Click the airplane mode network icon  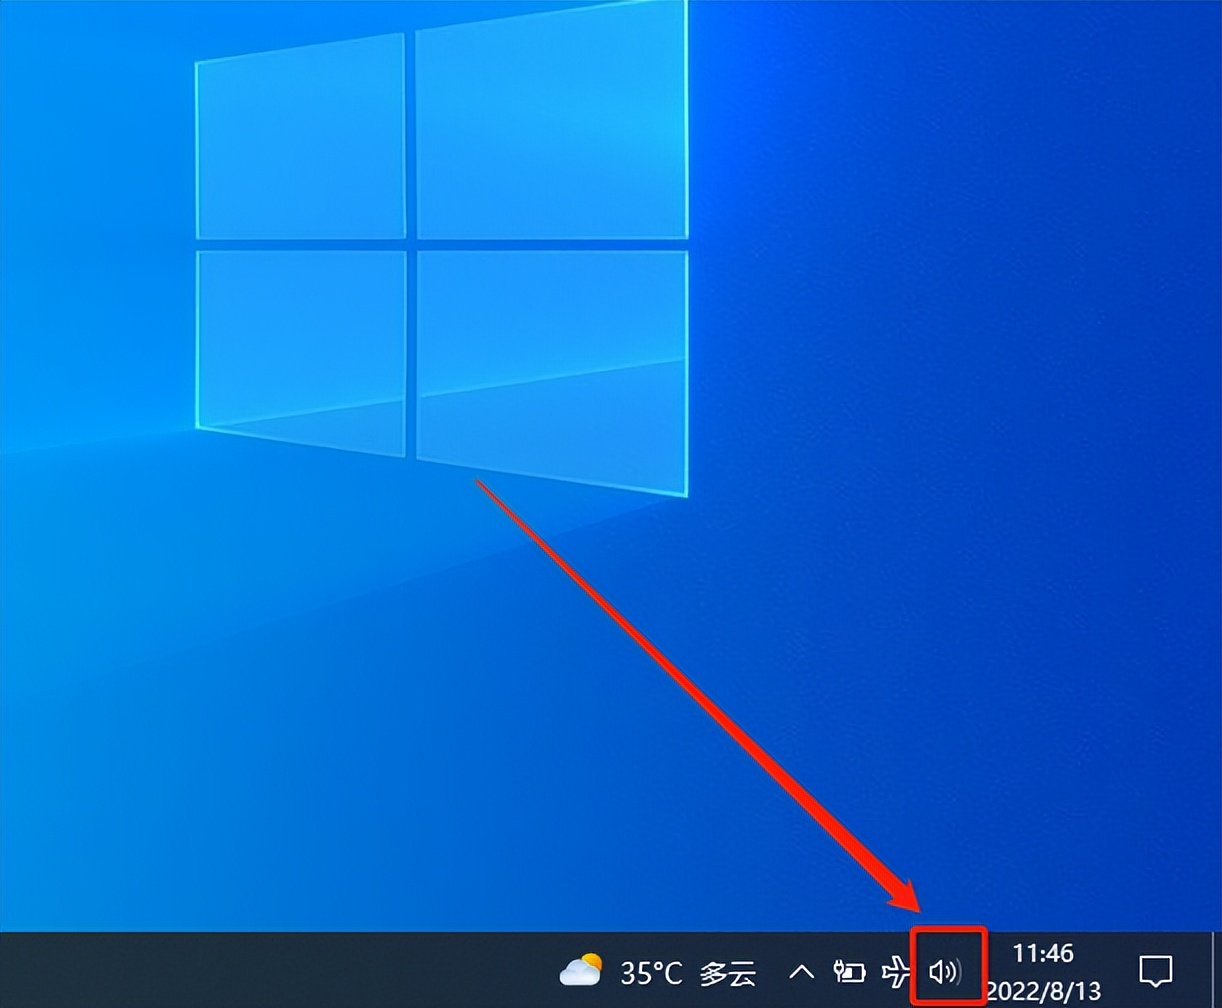pyautogui.click(x=897, y=970)
